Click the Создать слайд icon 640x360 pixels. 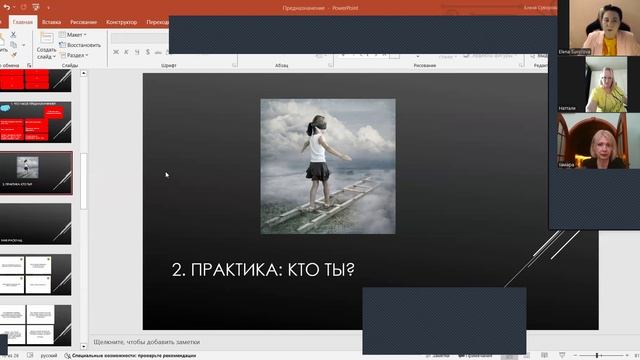pos(47,38)
